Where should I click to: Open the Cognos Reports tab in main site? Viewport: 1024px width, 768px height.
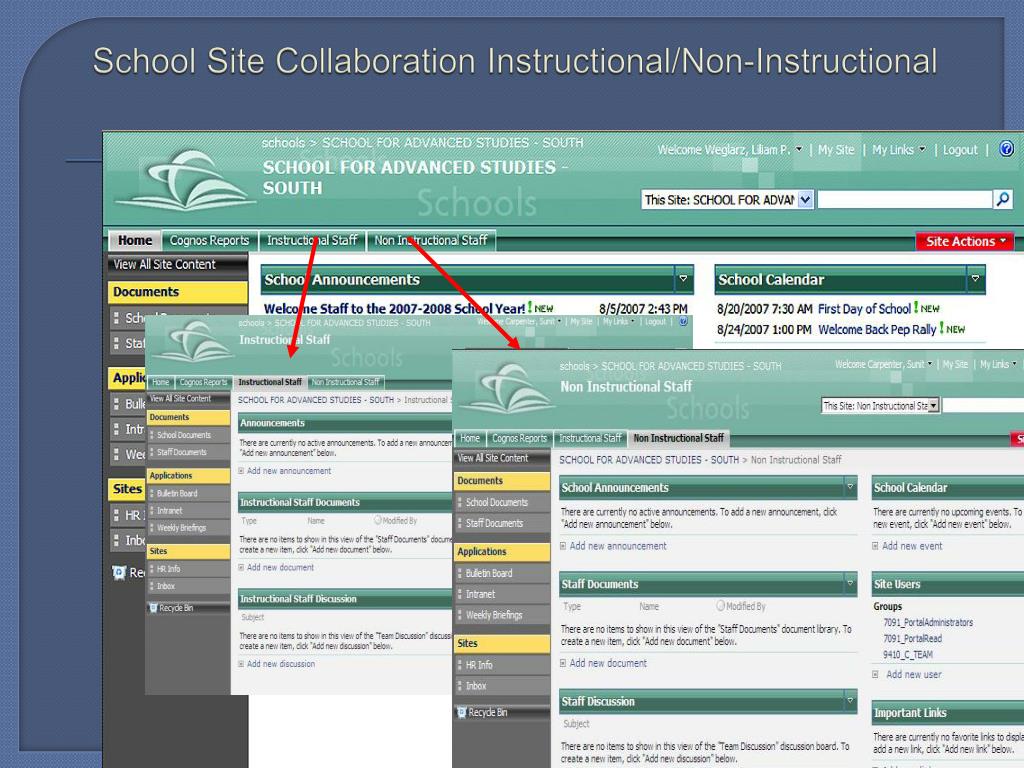pyautogui.click(x=209, y=240)
